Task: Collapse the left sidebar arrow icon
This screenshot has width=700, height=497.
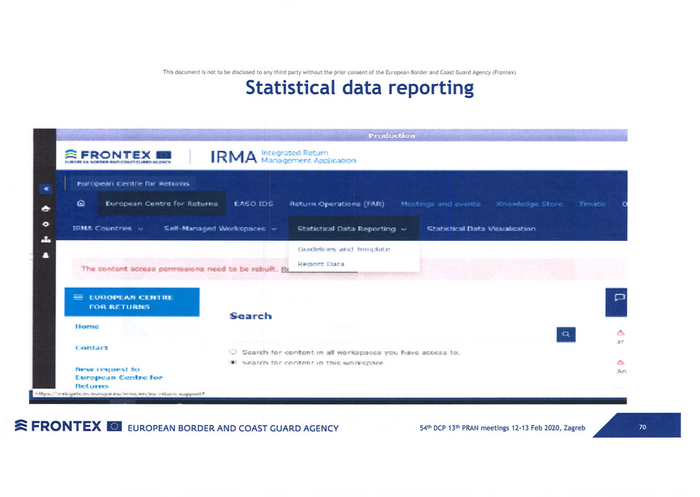Action: tap(44, 188)
